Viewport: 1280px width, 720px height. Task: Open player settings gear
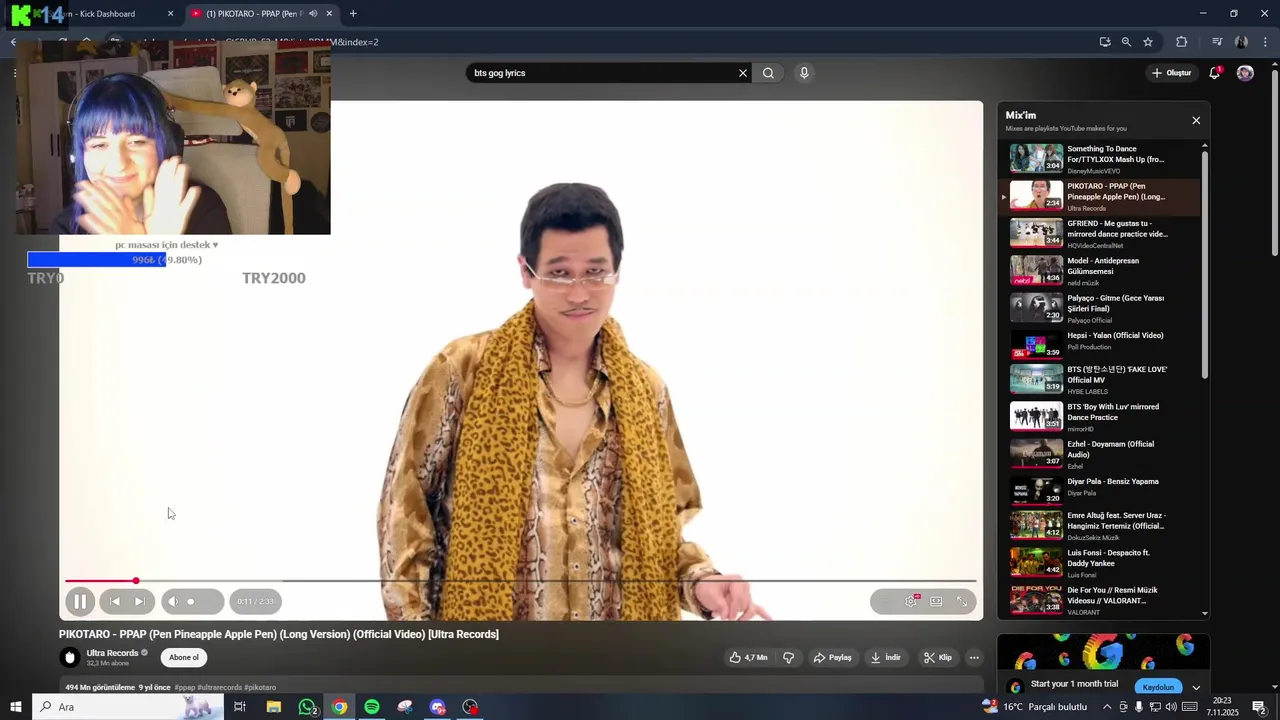pos(911,601)
